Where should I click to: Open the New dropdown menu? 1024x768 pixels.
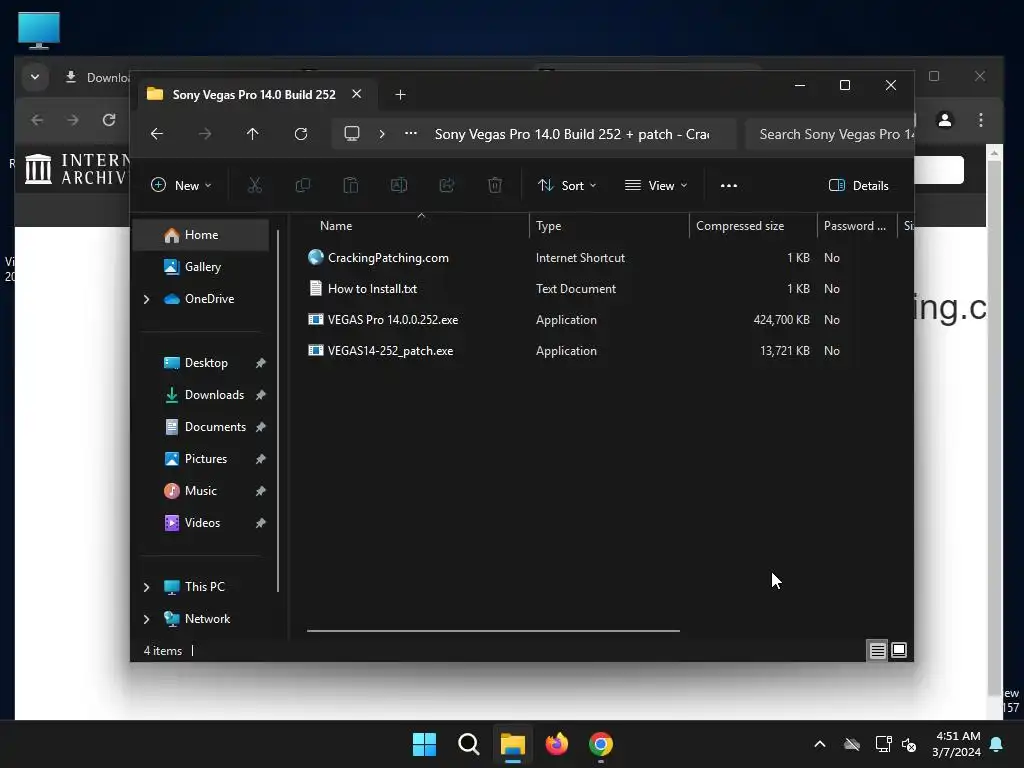181,185
